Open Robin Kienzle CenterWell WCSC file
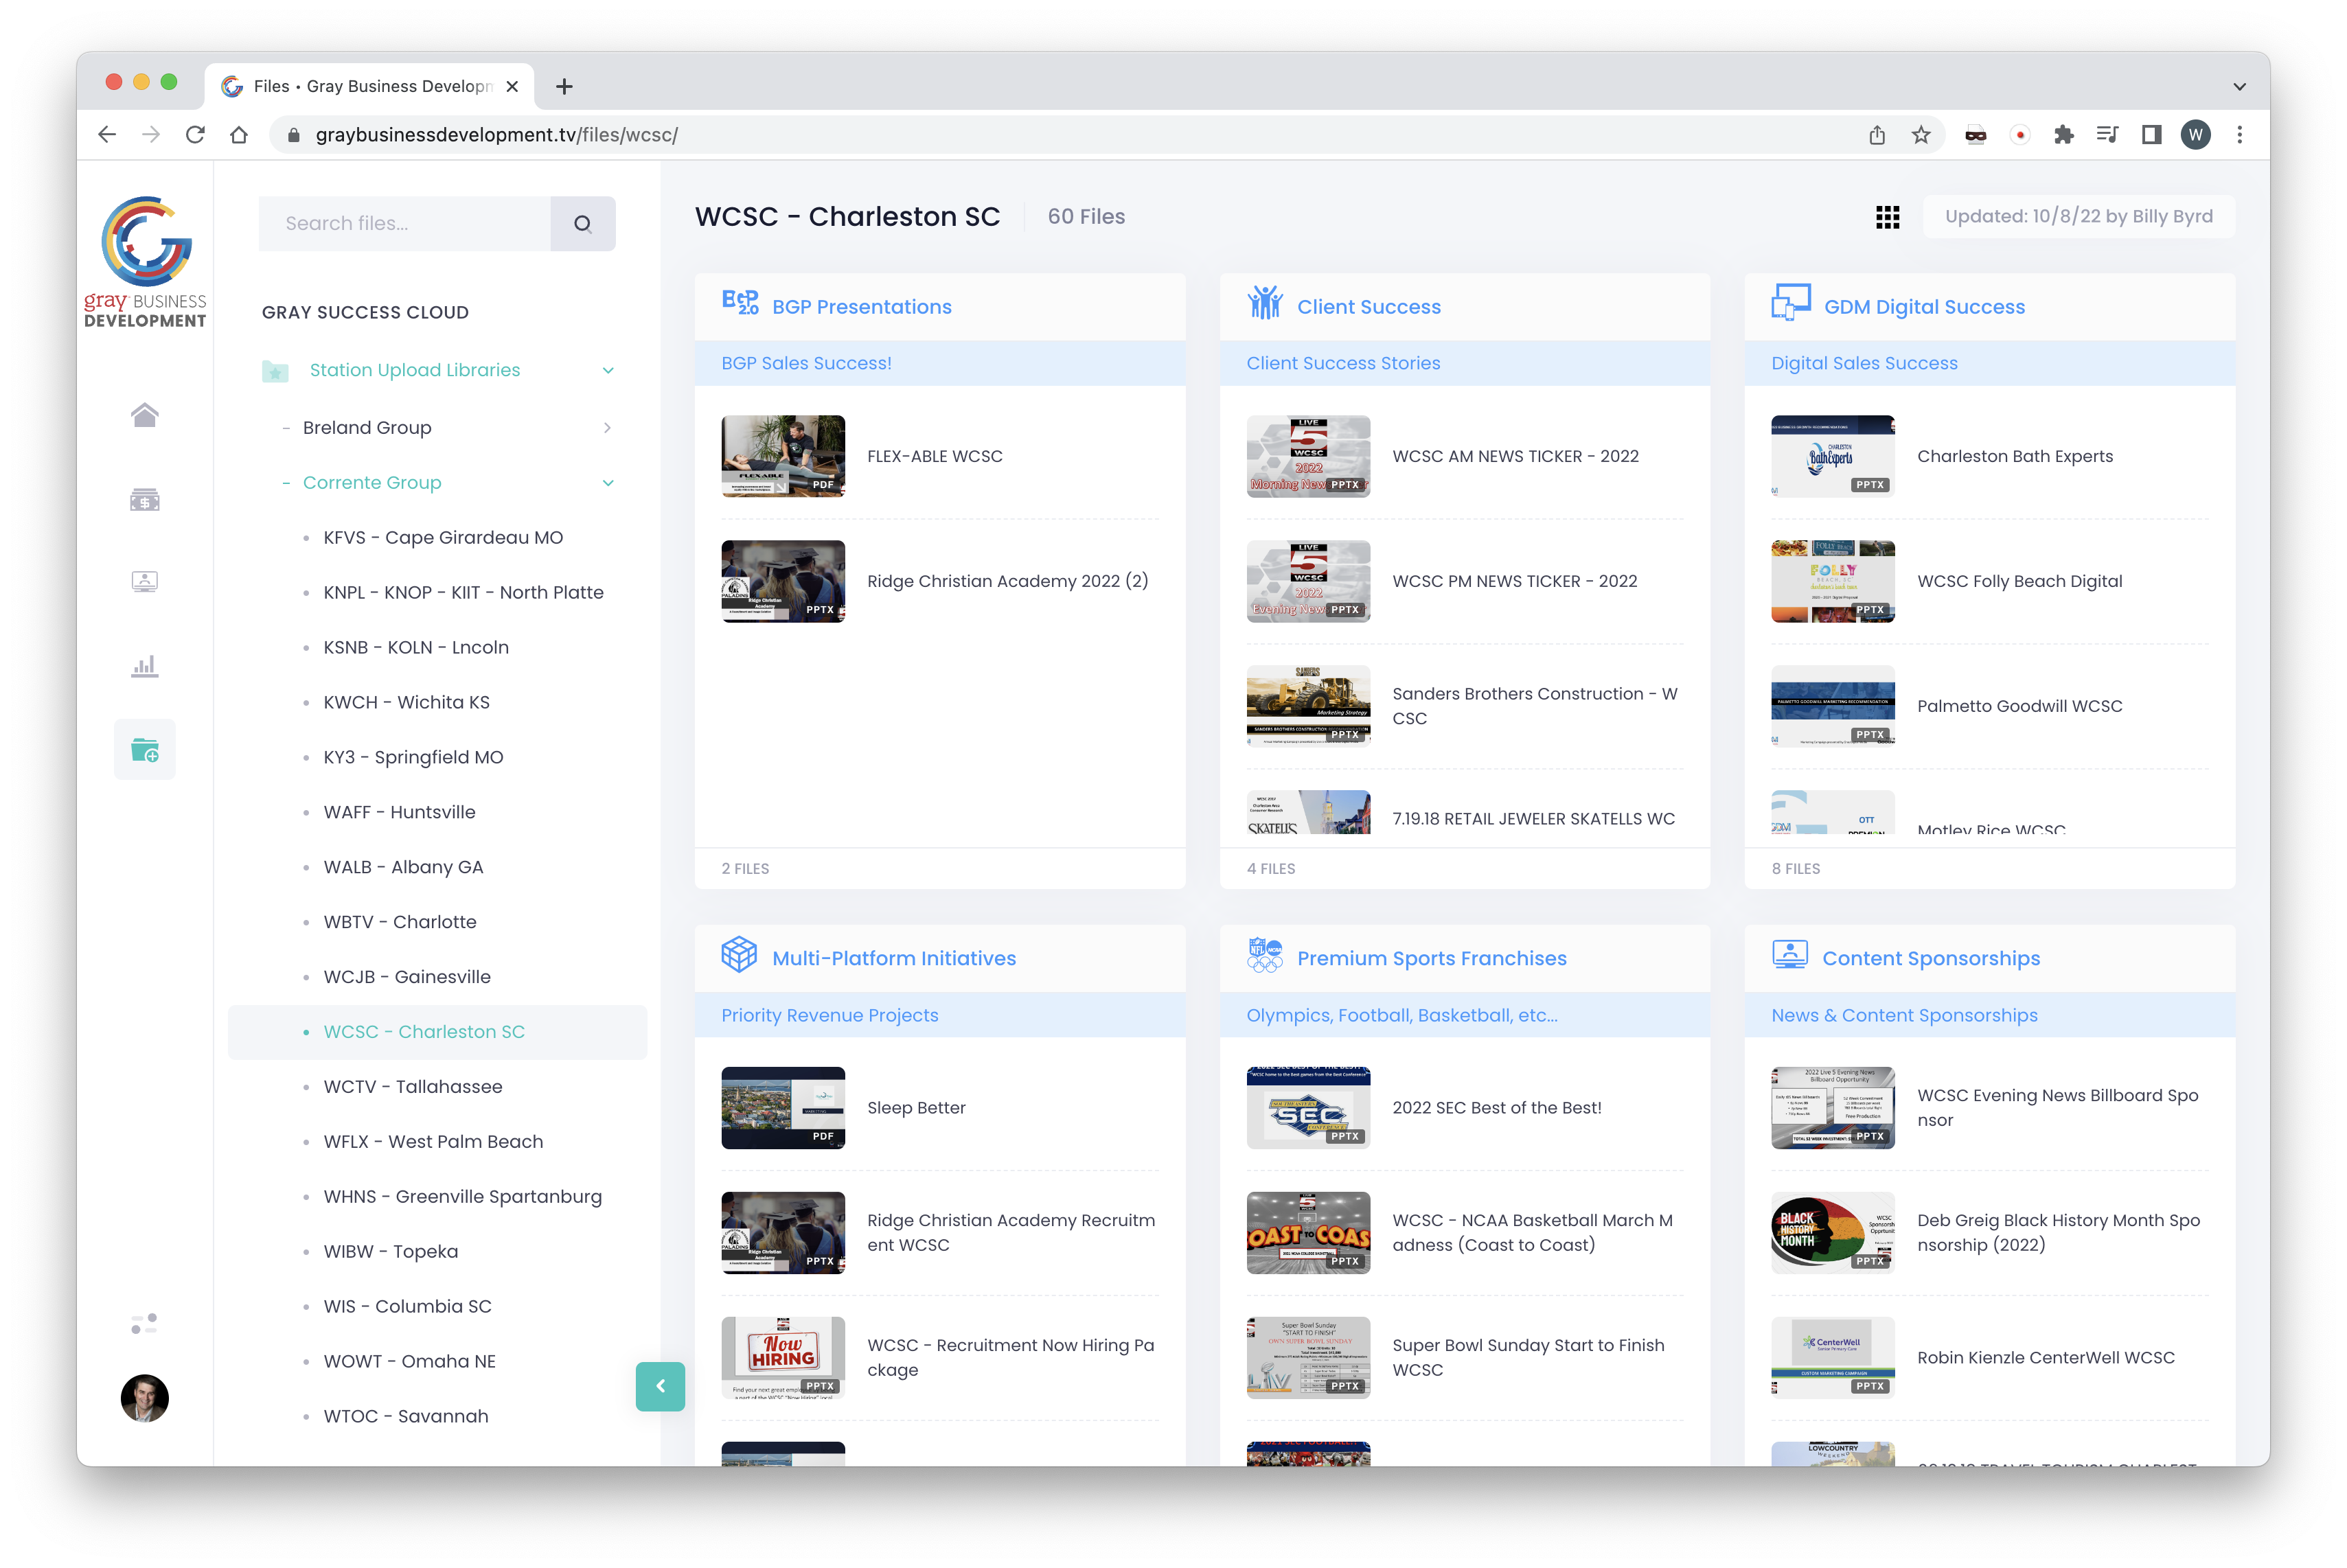This screenshot has height=1568, width=2347. coord(2046,1357)
